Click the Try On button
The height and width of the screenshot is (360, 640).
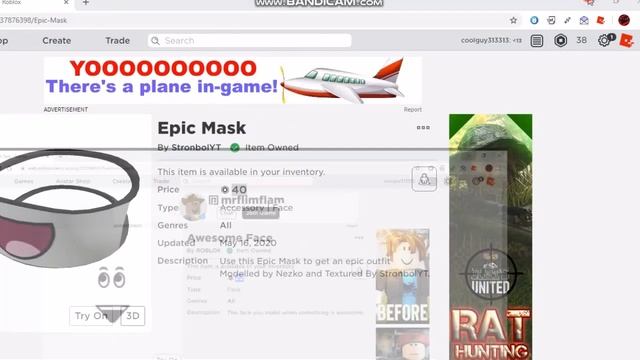pyautogui.click(x=91, y=316)
